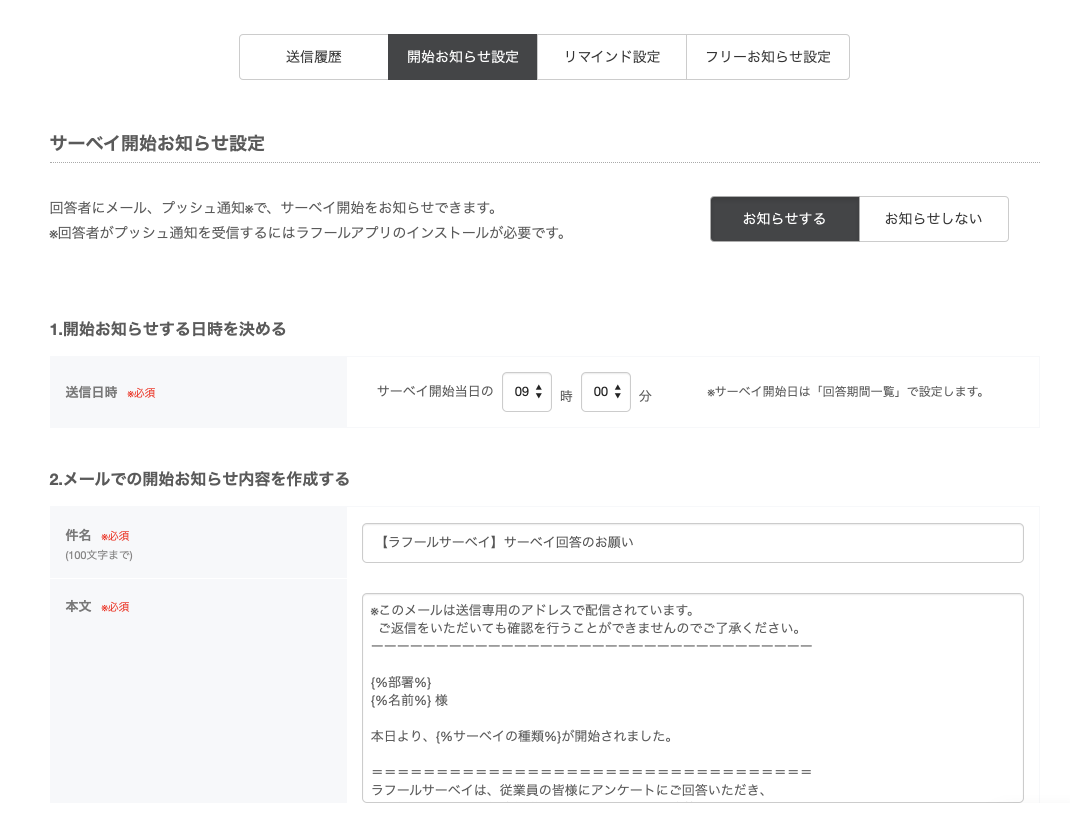Enable notification with お知らせする
1080x827 pixels.
point(784,219)
